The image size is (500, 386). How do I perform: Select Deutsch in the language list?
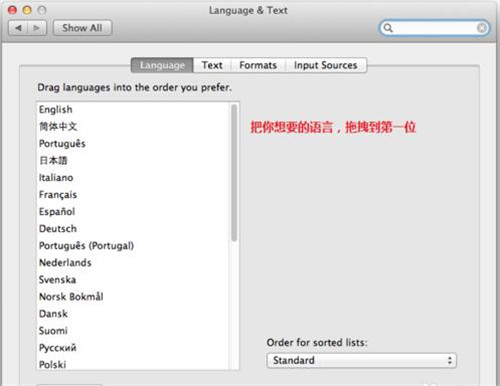pyautogui.click(x=133, y=229)
